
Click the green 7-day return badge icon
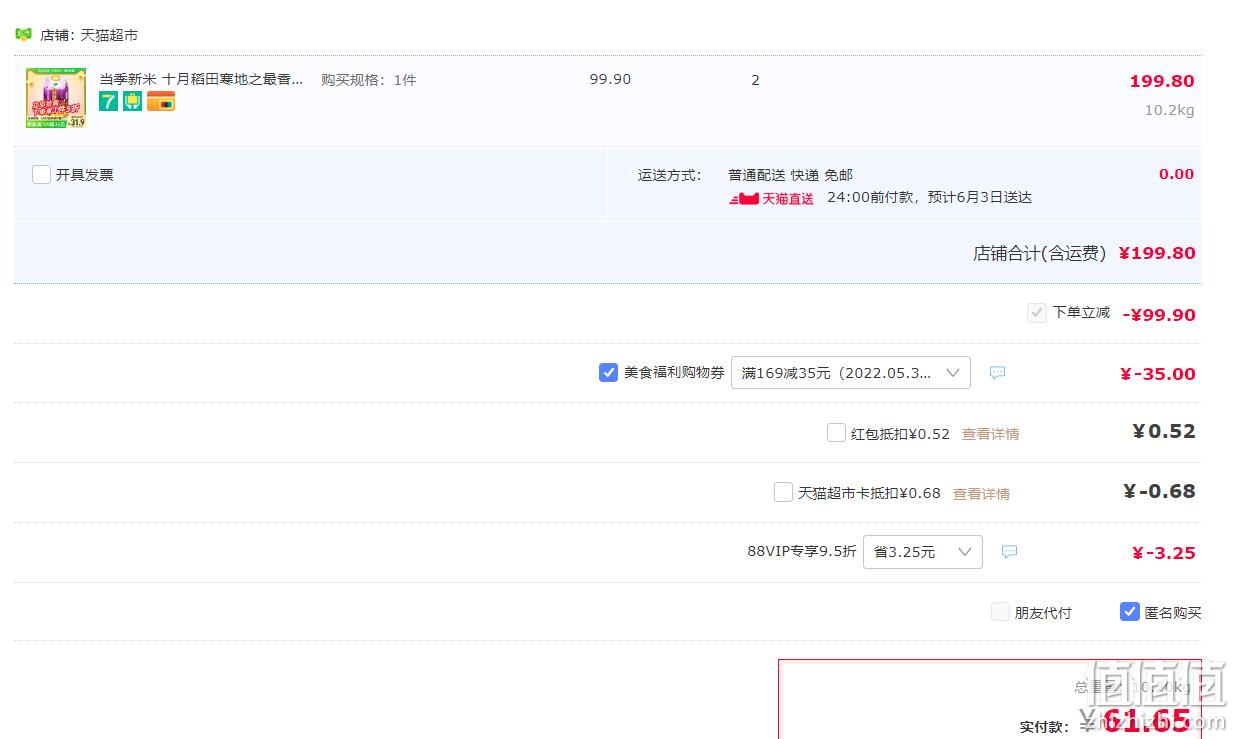click(108, 101)
